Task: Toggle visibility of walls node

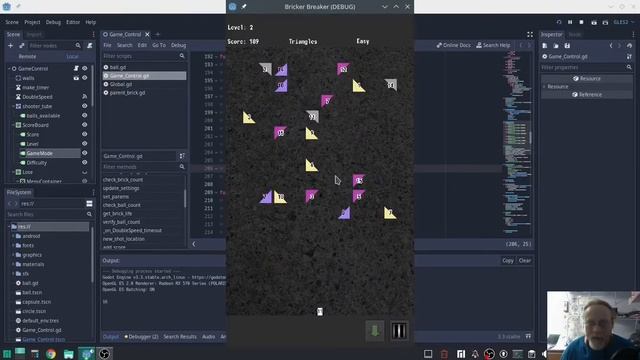Action: [84, 78]
